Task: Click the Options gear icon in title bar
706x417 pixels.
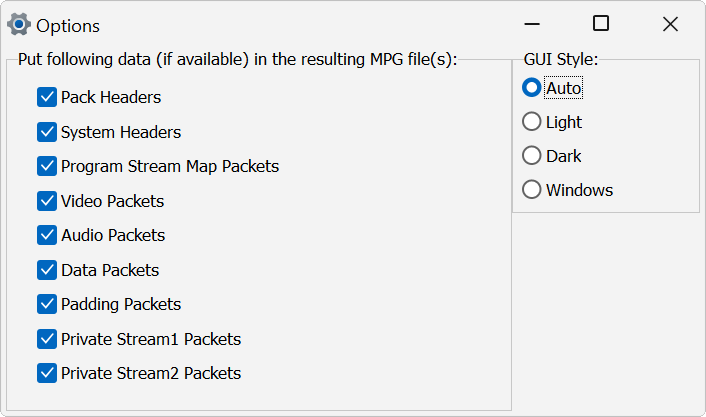Action: click(x=18, y=24)
